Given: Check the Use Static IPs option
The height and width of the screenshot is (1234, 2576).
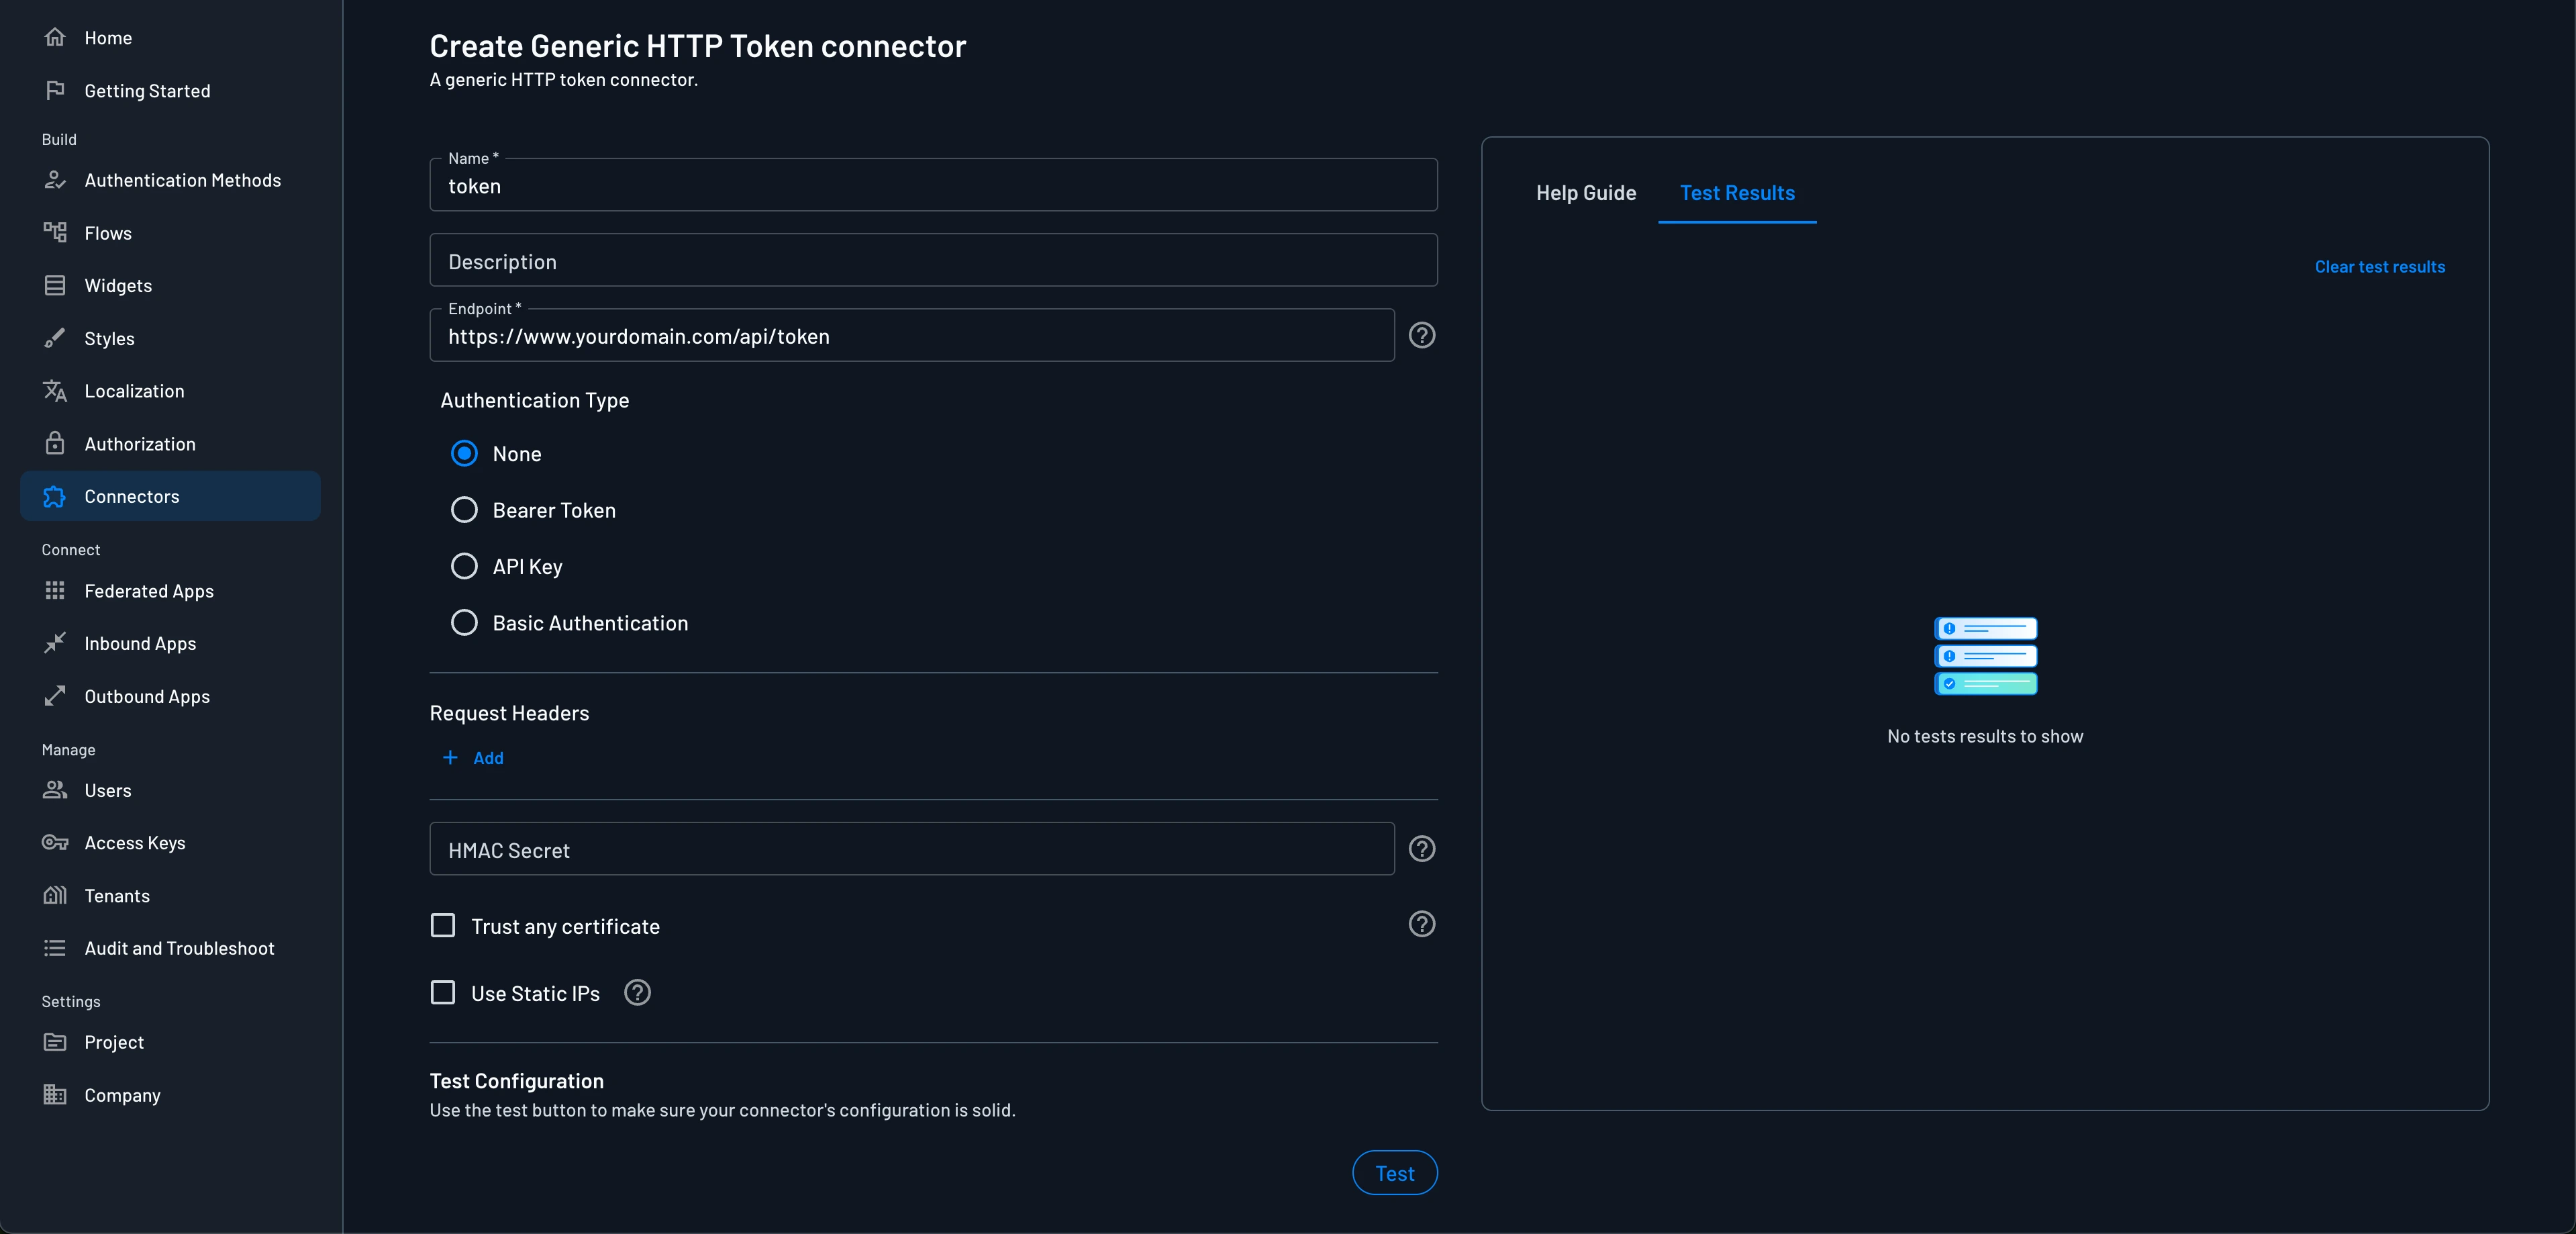Looking at the screenshot, I should (x=443, y=992).
